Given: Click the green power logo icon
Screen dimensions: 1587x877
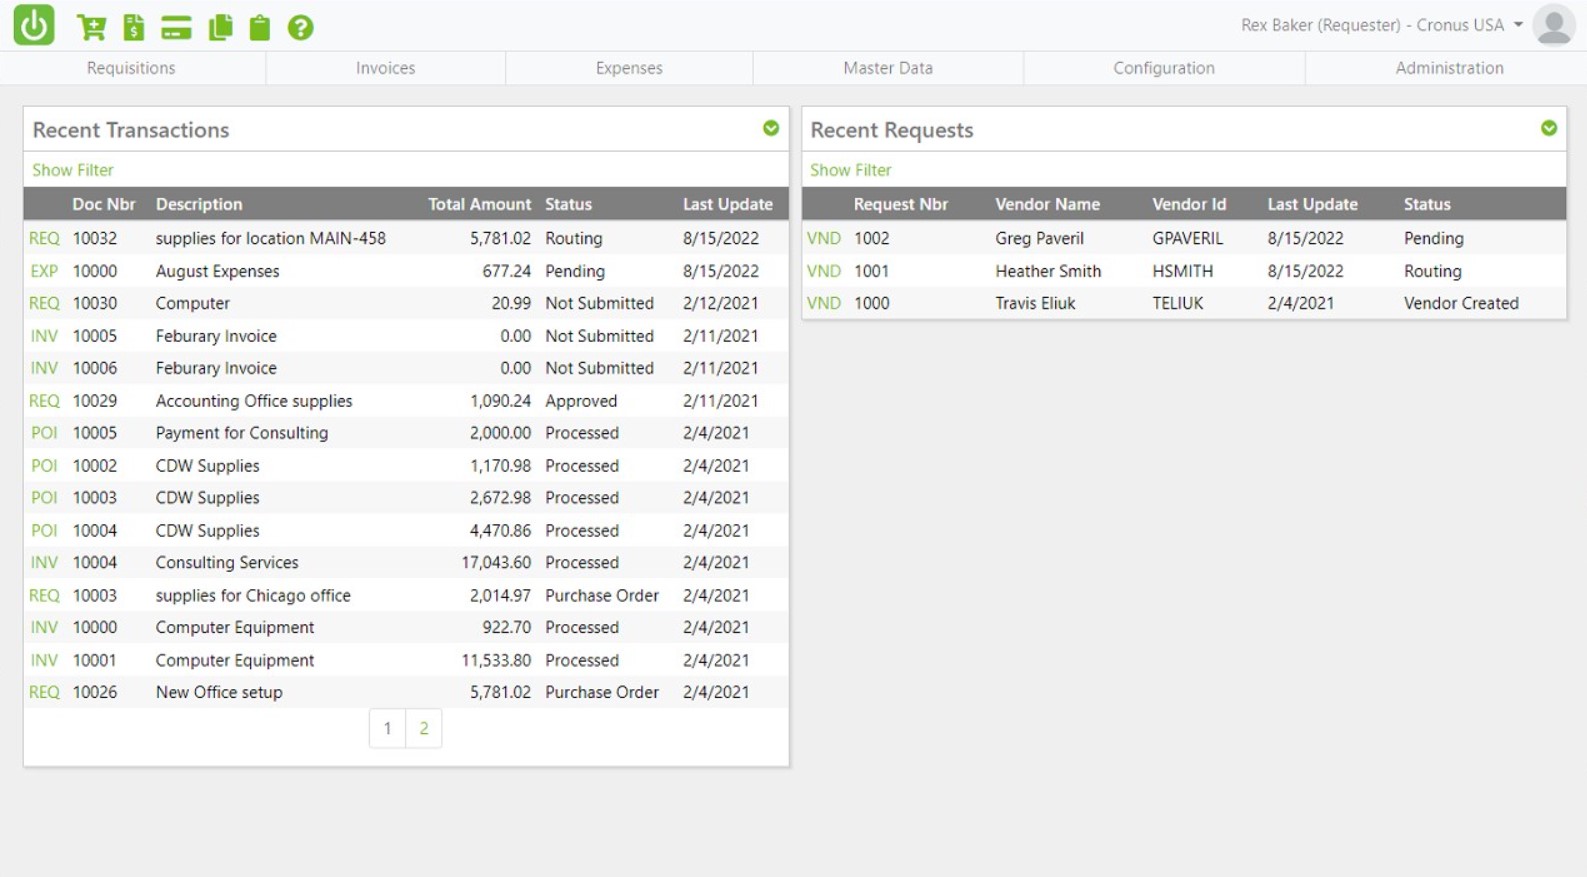Looking at the screenshot, I should [x=34, y=25].
